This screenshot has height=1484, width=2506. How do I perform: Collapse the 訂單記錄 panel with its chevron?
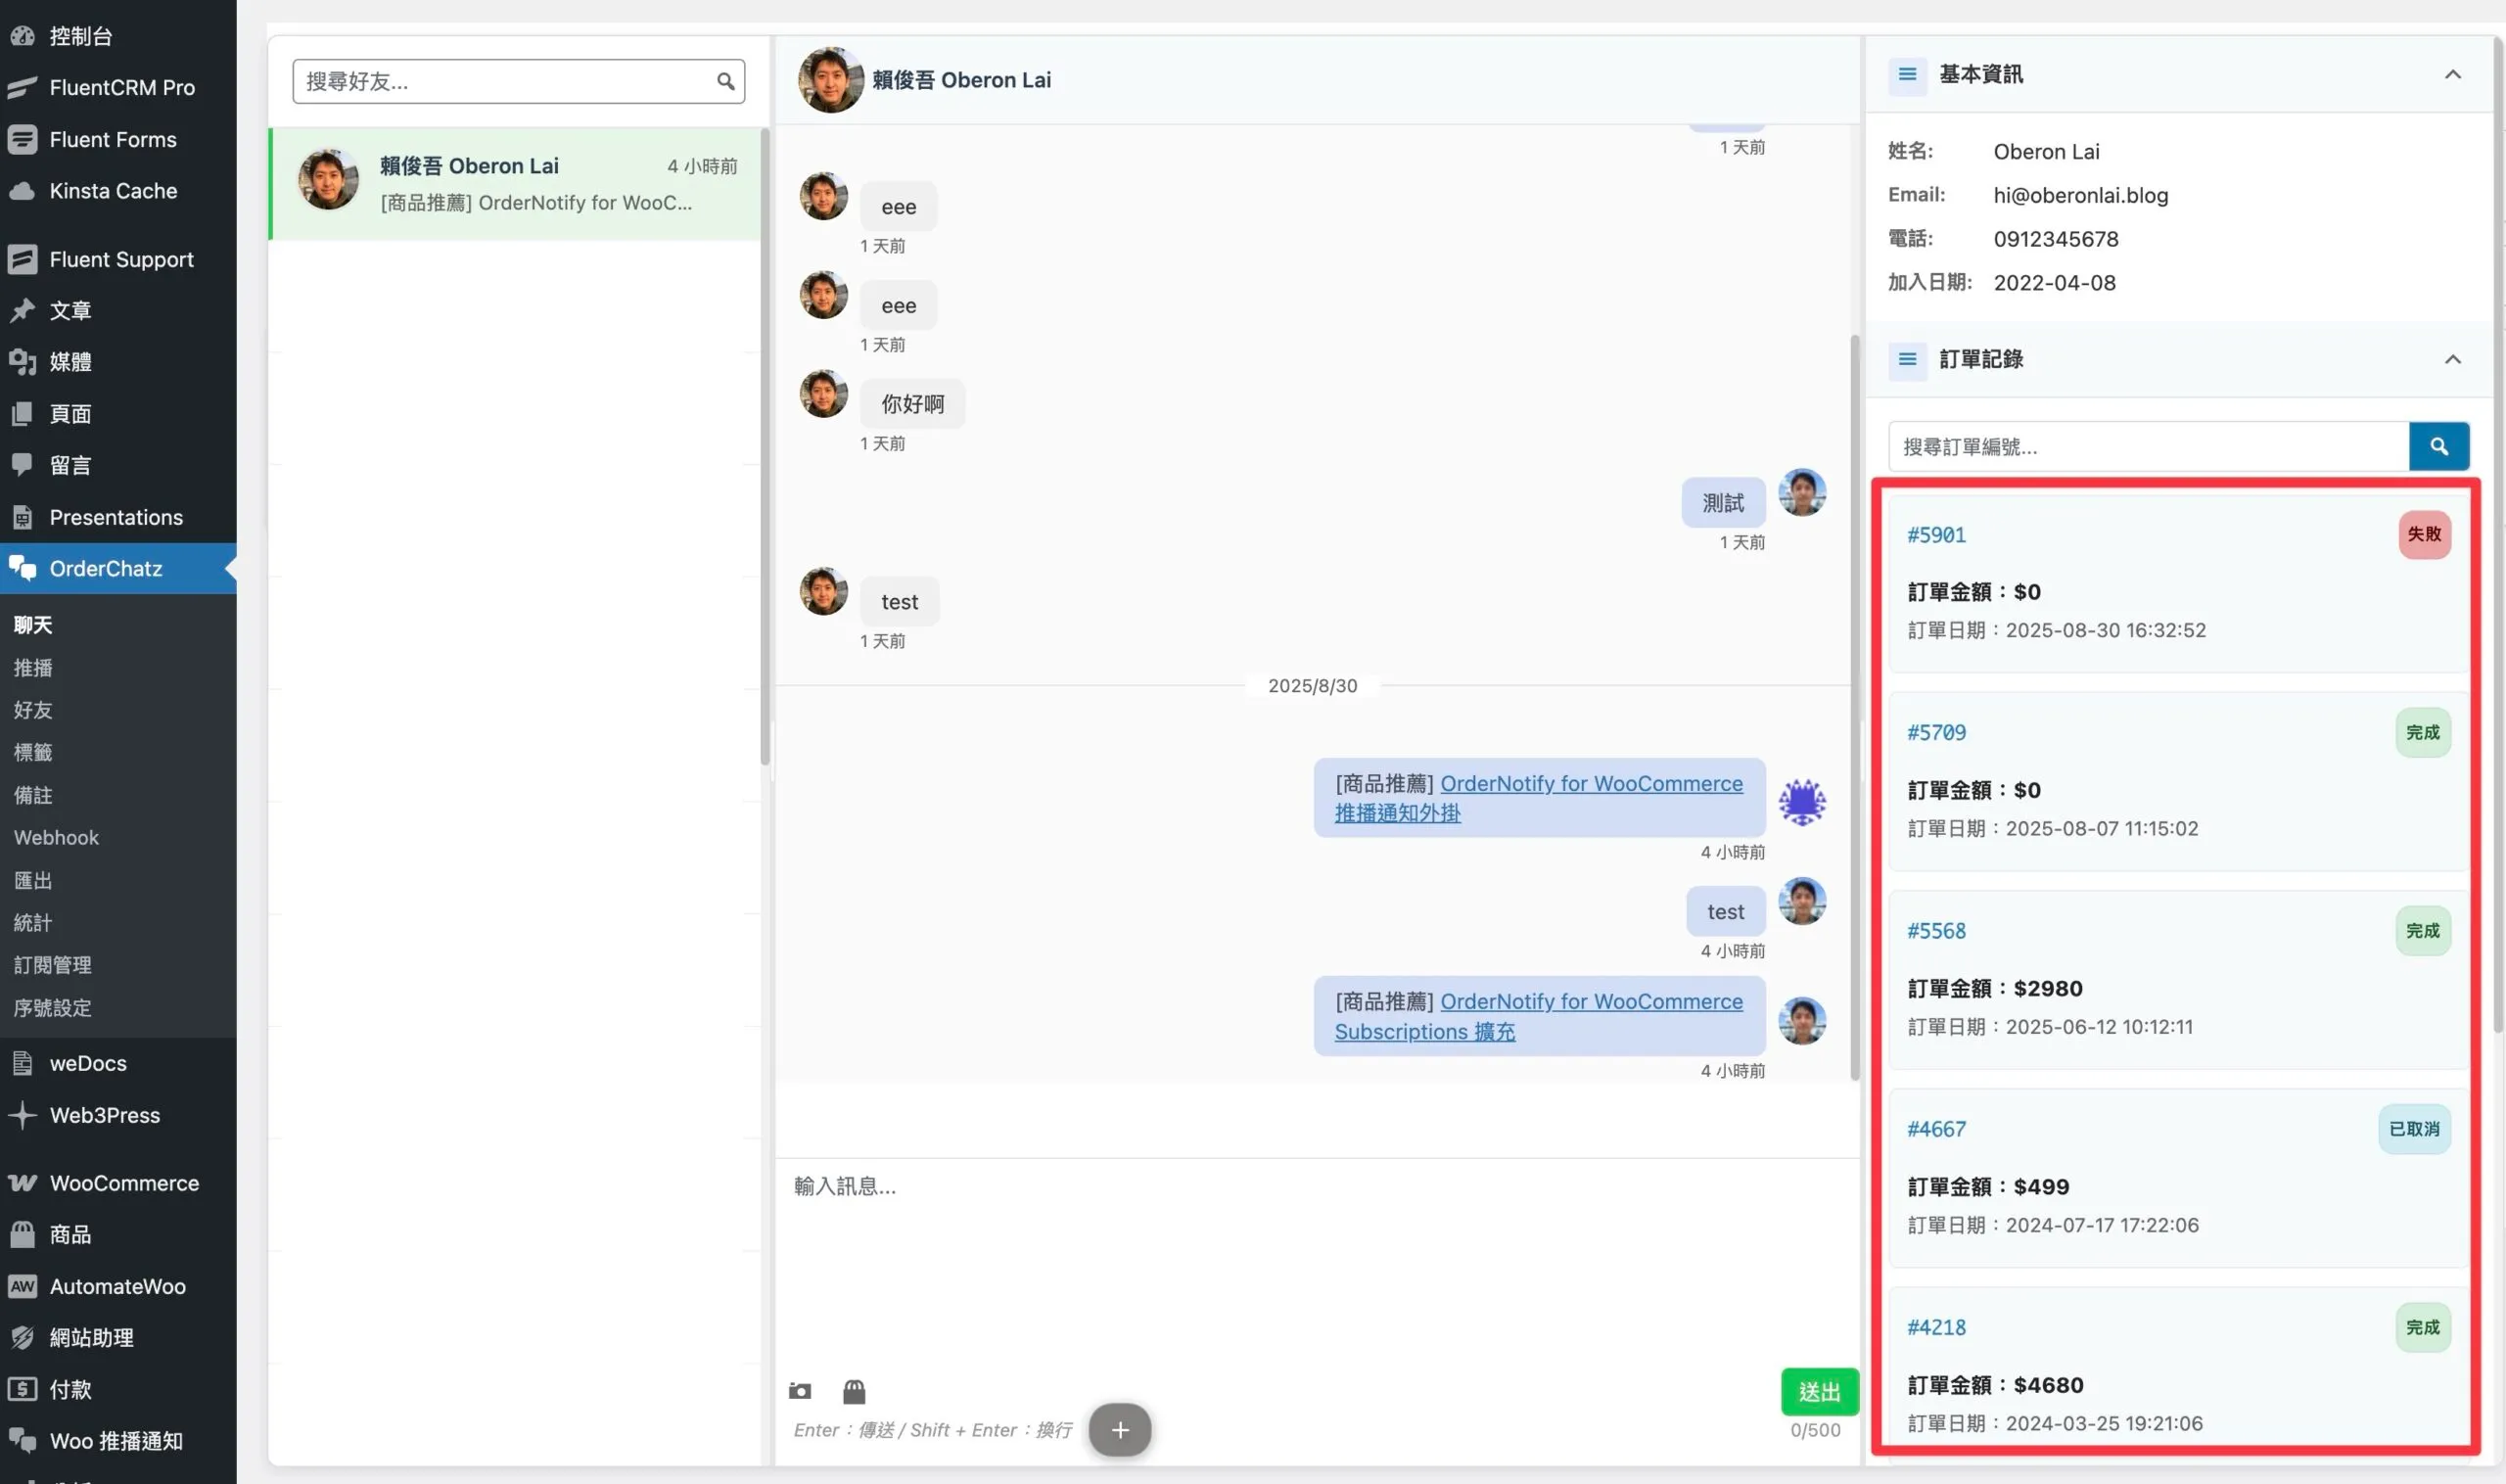click(x=2455, y=360)
